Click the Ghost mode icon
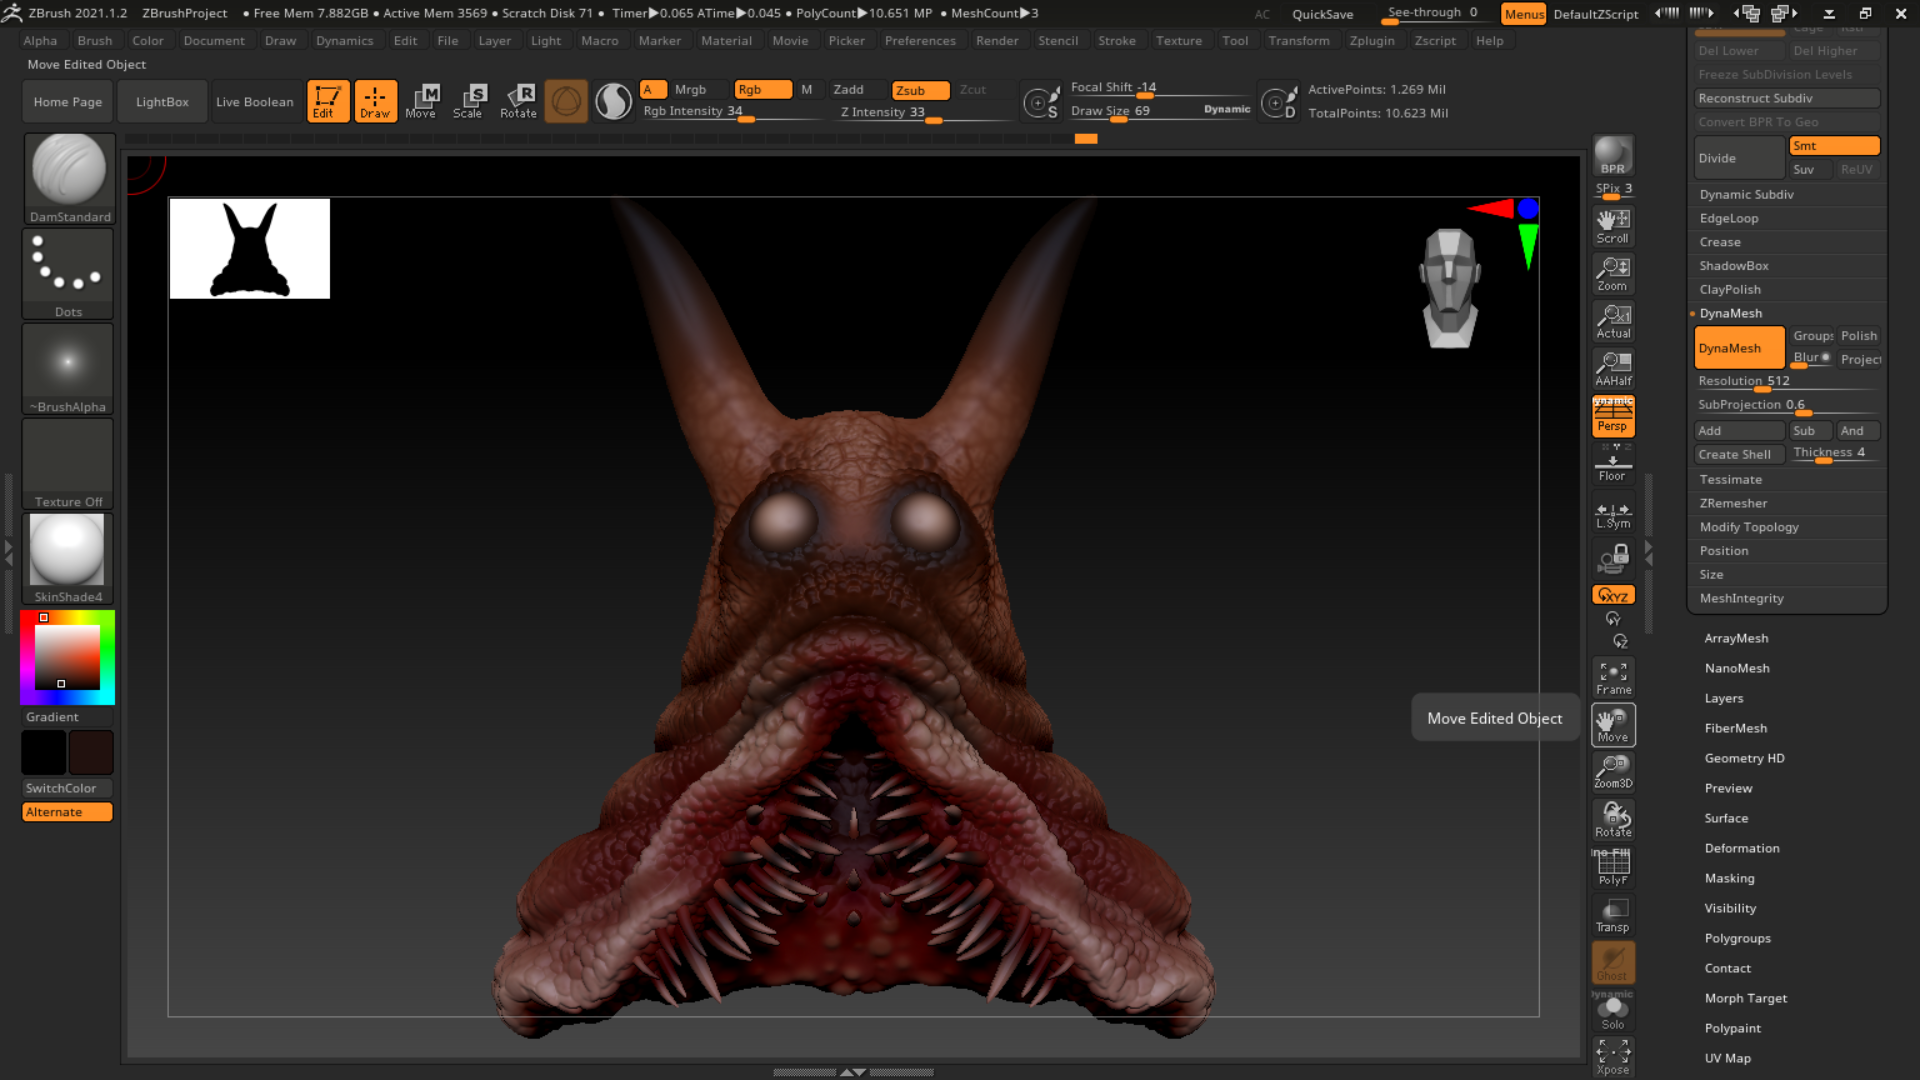This screenshot has width=1920, height=1080. click(1612, 962)
